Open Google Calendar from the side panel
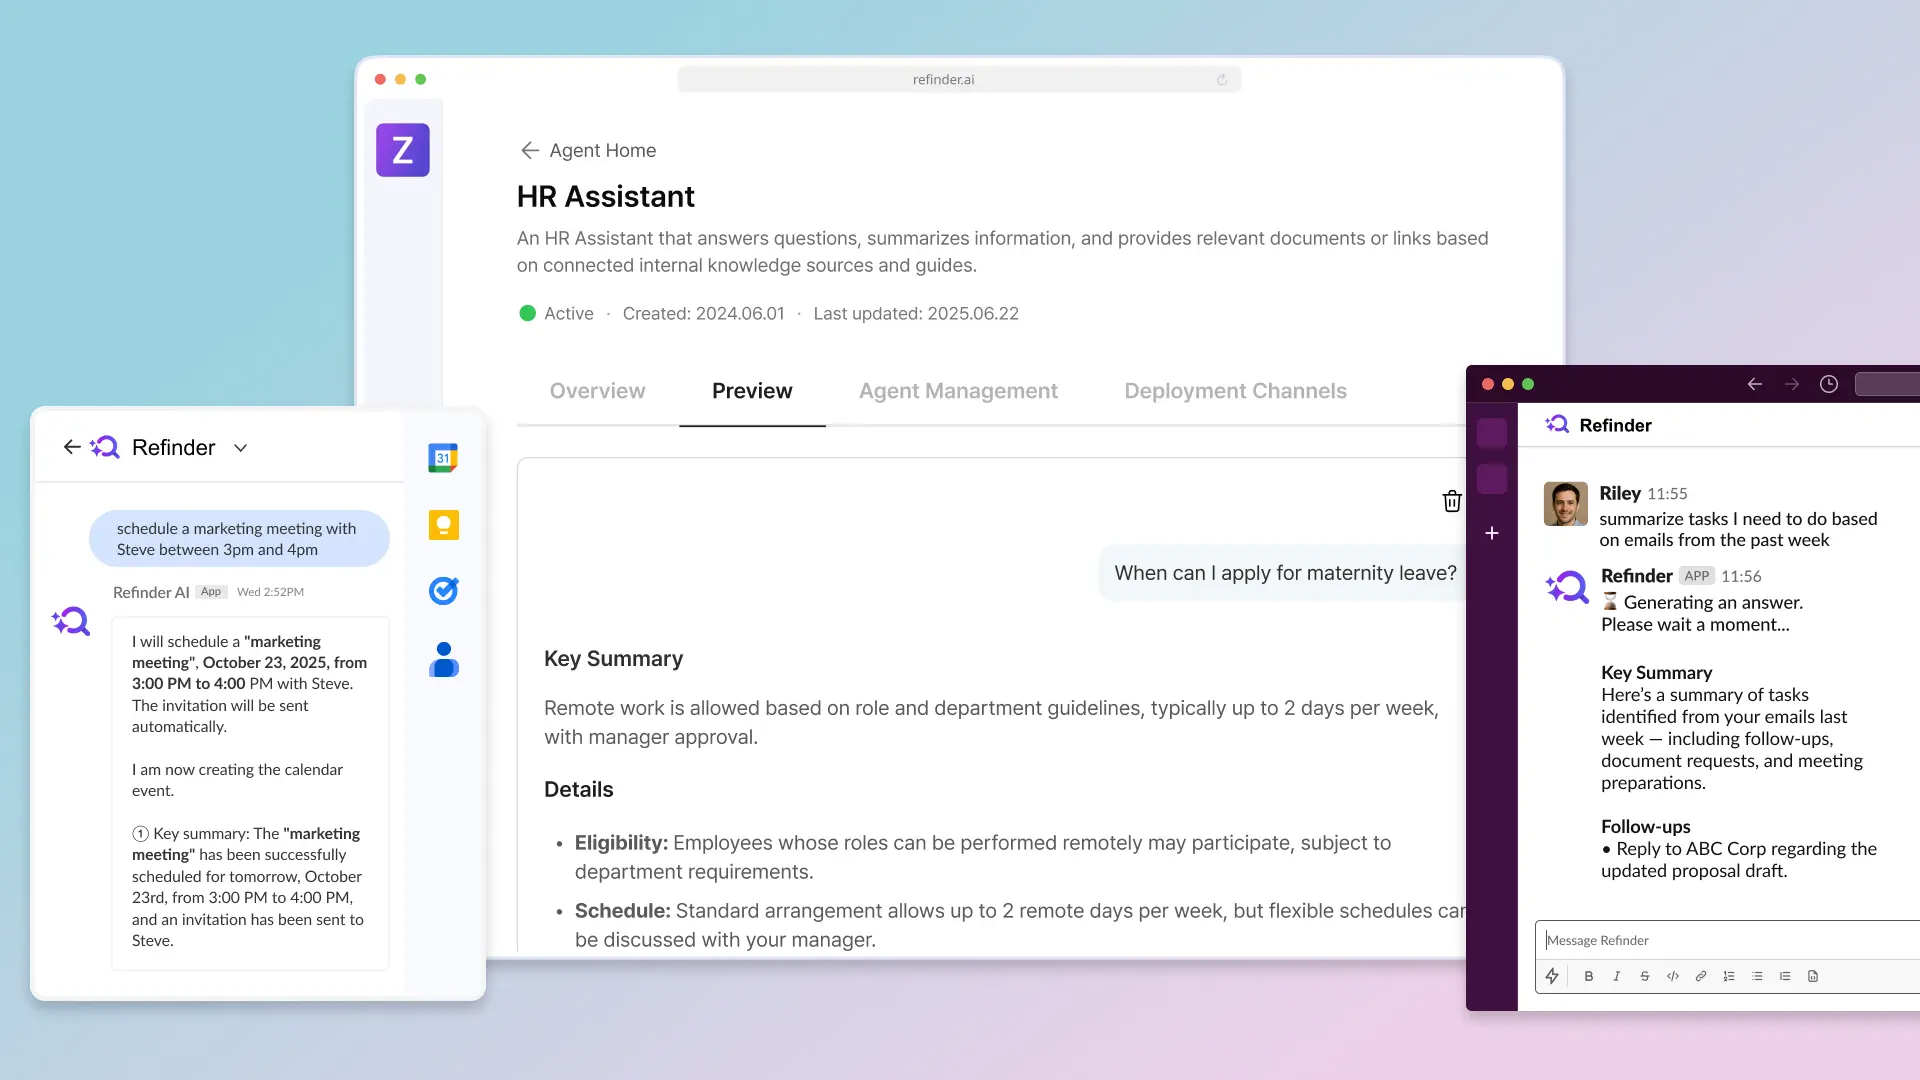 (x=443, y=458)
